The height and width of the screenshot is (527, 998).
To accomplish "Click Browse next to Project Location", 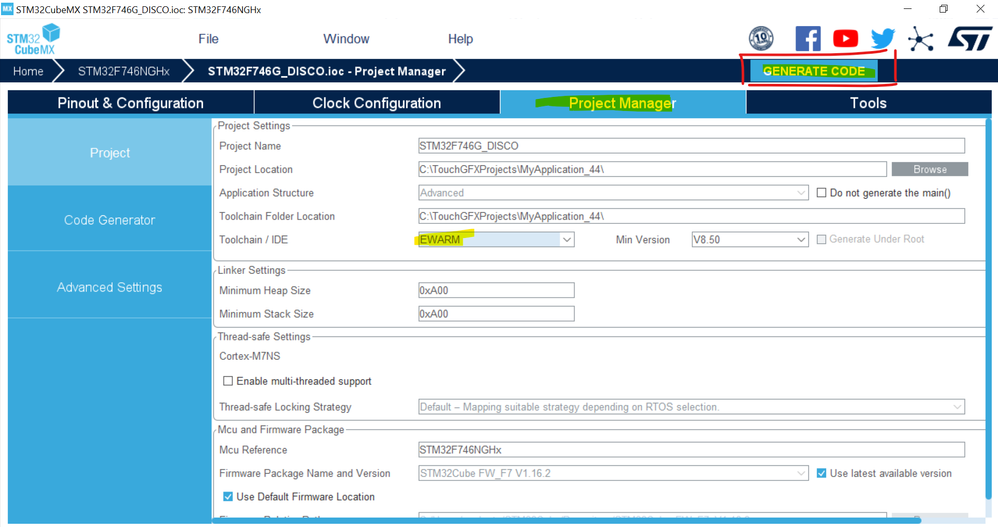I will pyautogui.click(x=930, y=169).
